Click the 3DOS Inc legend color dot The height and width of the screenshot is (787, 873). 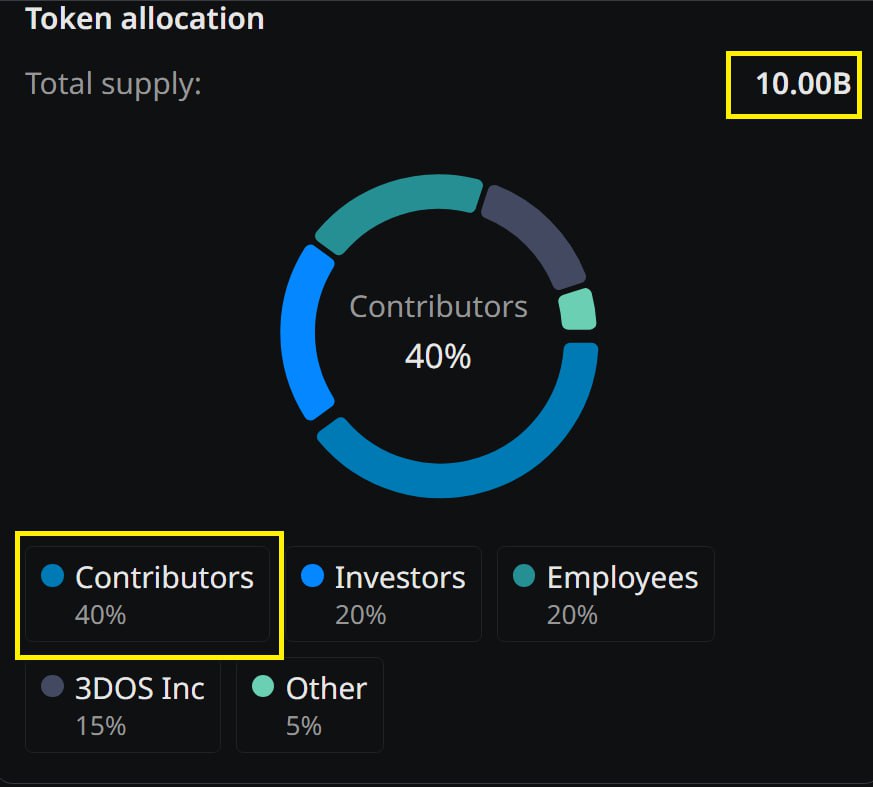pyautogui.click(x=53, y=686)
